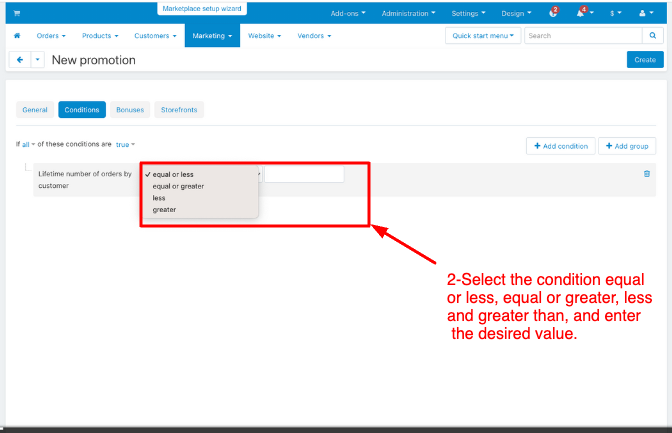Choose 'equal or greater' from the list
Viewport: 672px width, 433px height.
point(178,186)
